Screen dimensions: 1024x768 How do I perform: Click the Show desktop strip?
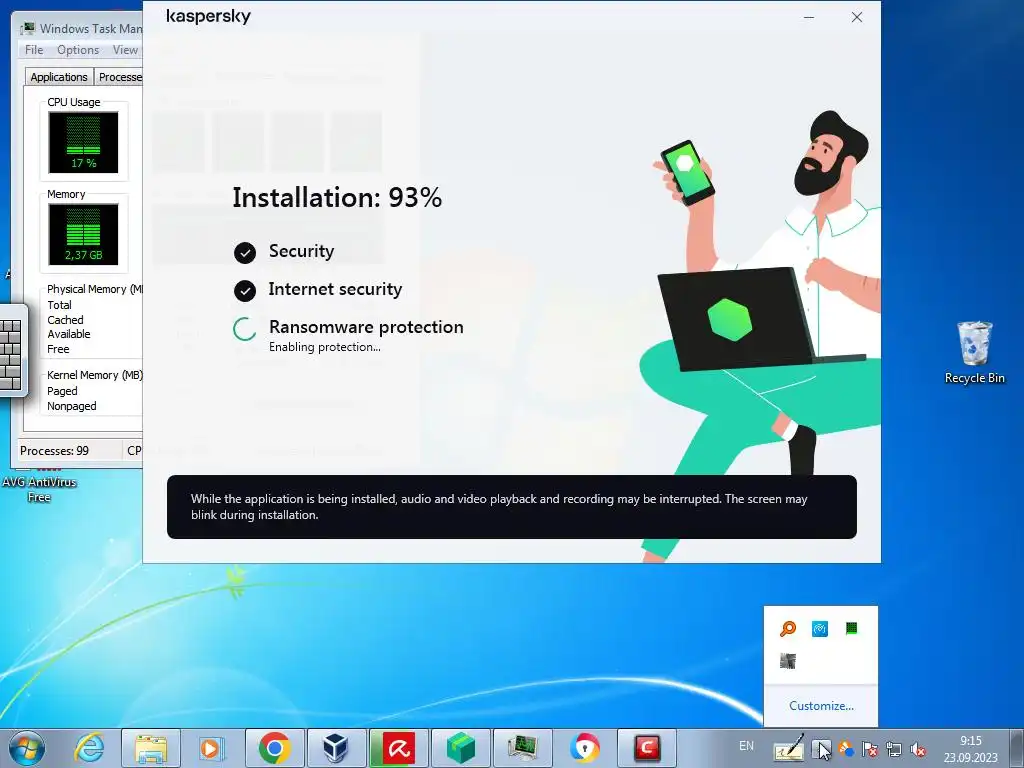1017,748
